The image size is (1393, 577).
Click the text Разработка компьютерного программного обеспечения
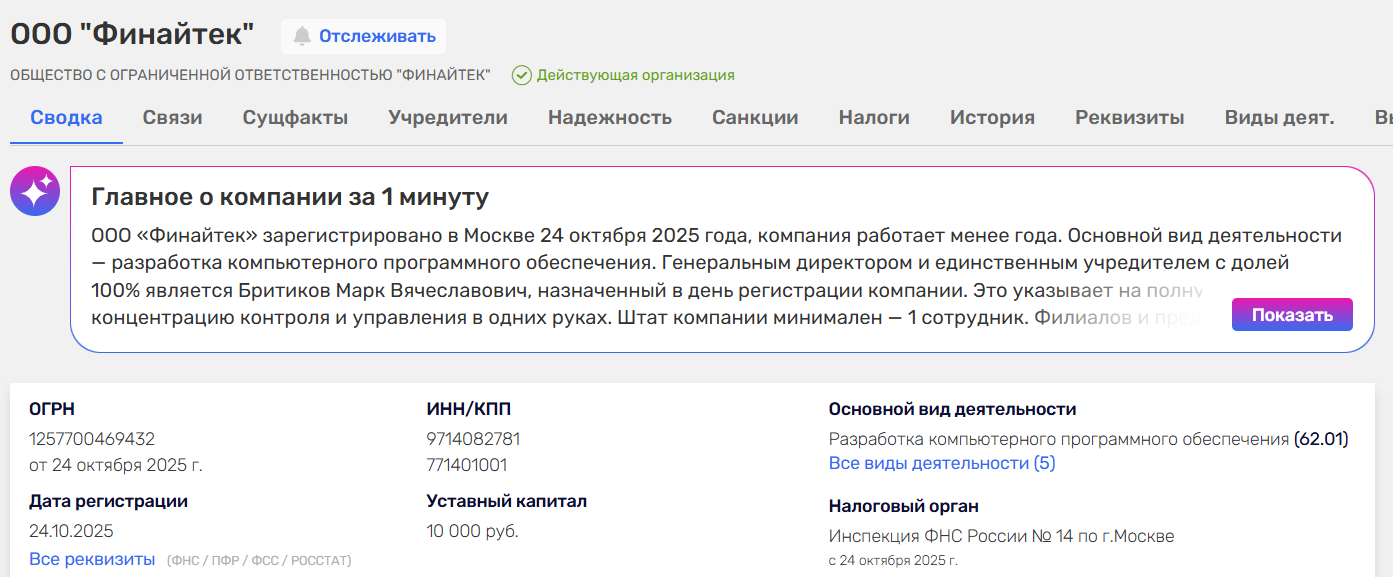(1059, 439)
